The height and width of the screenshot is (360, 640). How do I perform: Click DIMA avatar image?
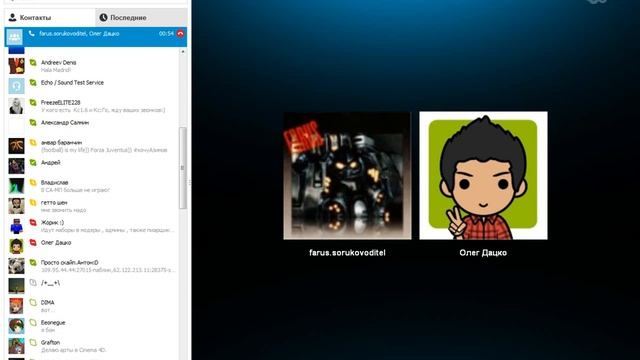[16, 306]
